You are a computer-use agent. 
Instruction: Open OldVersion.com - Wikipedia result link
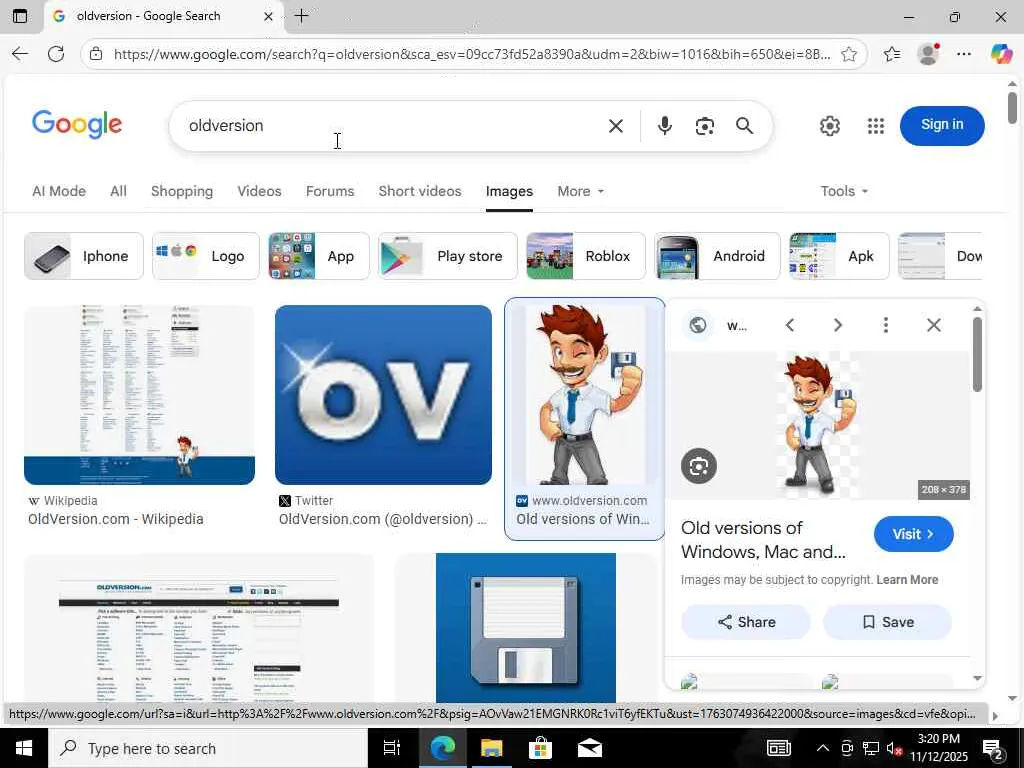tap(116, 519)
